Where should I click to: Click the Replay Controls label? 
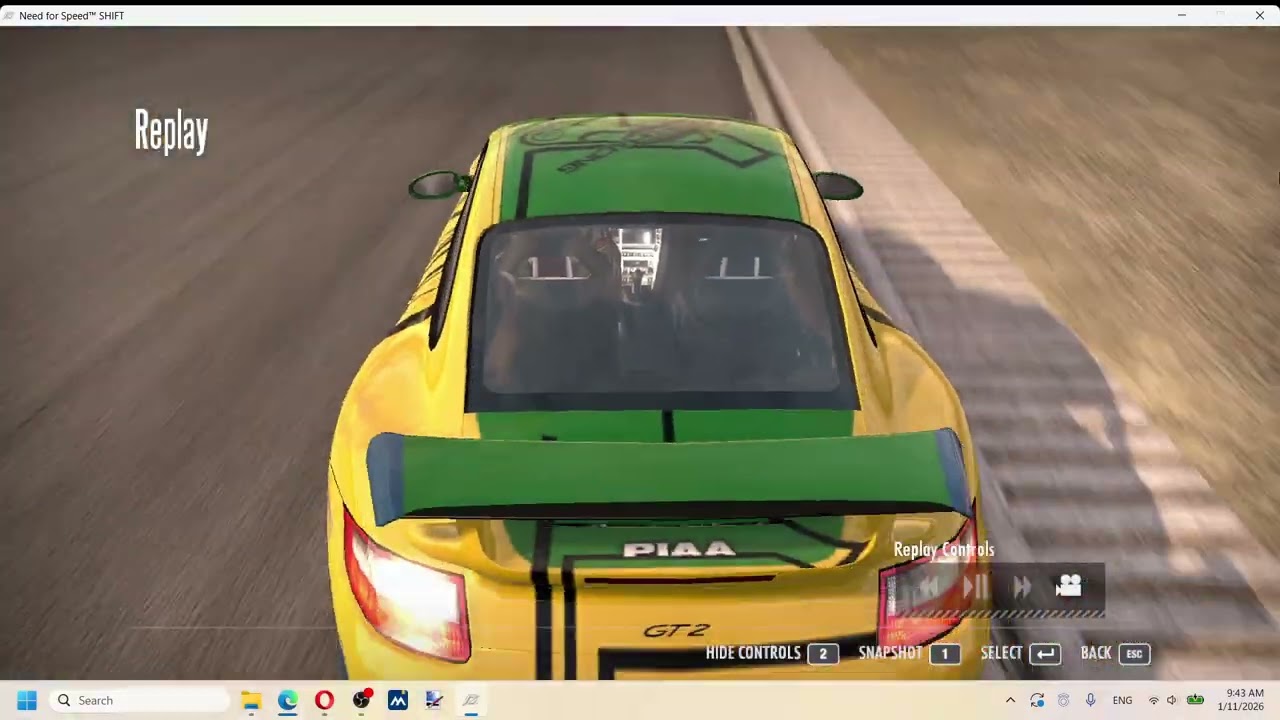point(944,549)
